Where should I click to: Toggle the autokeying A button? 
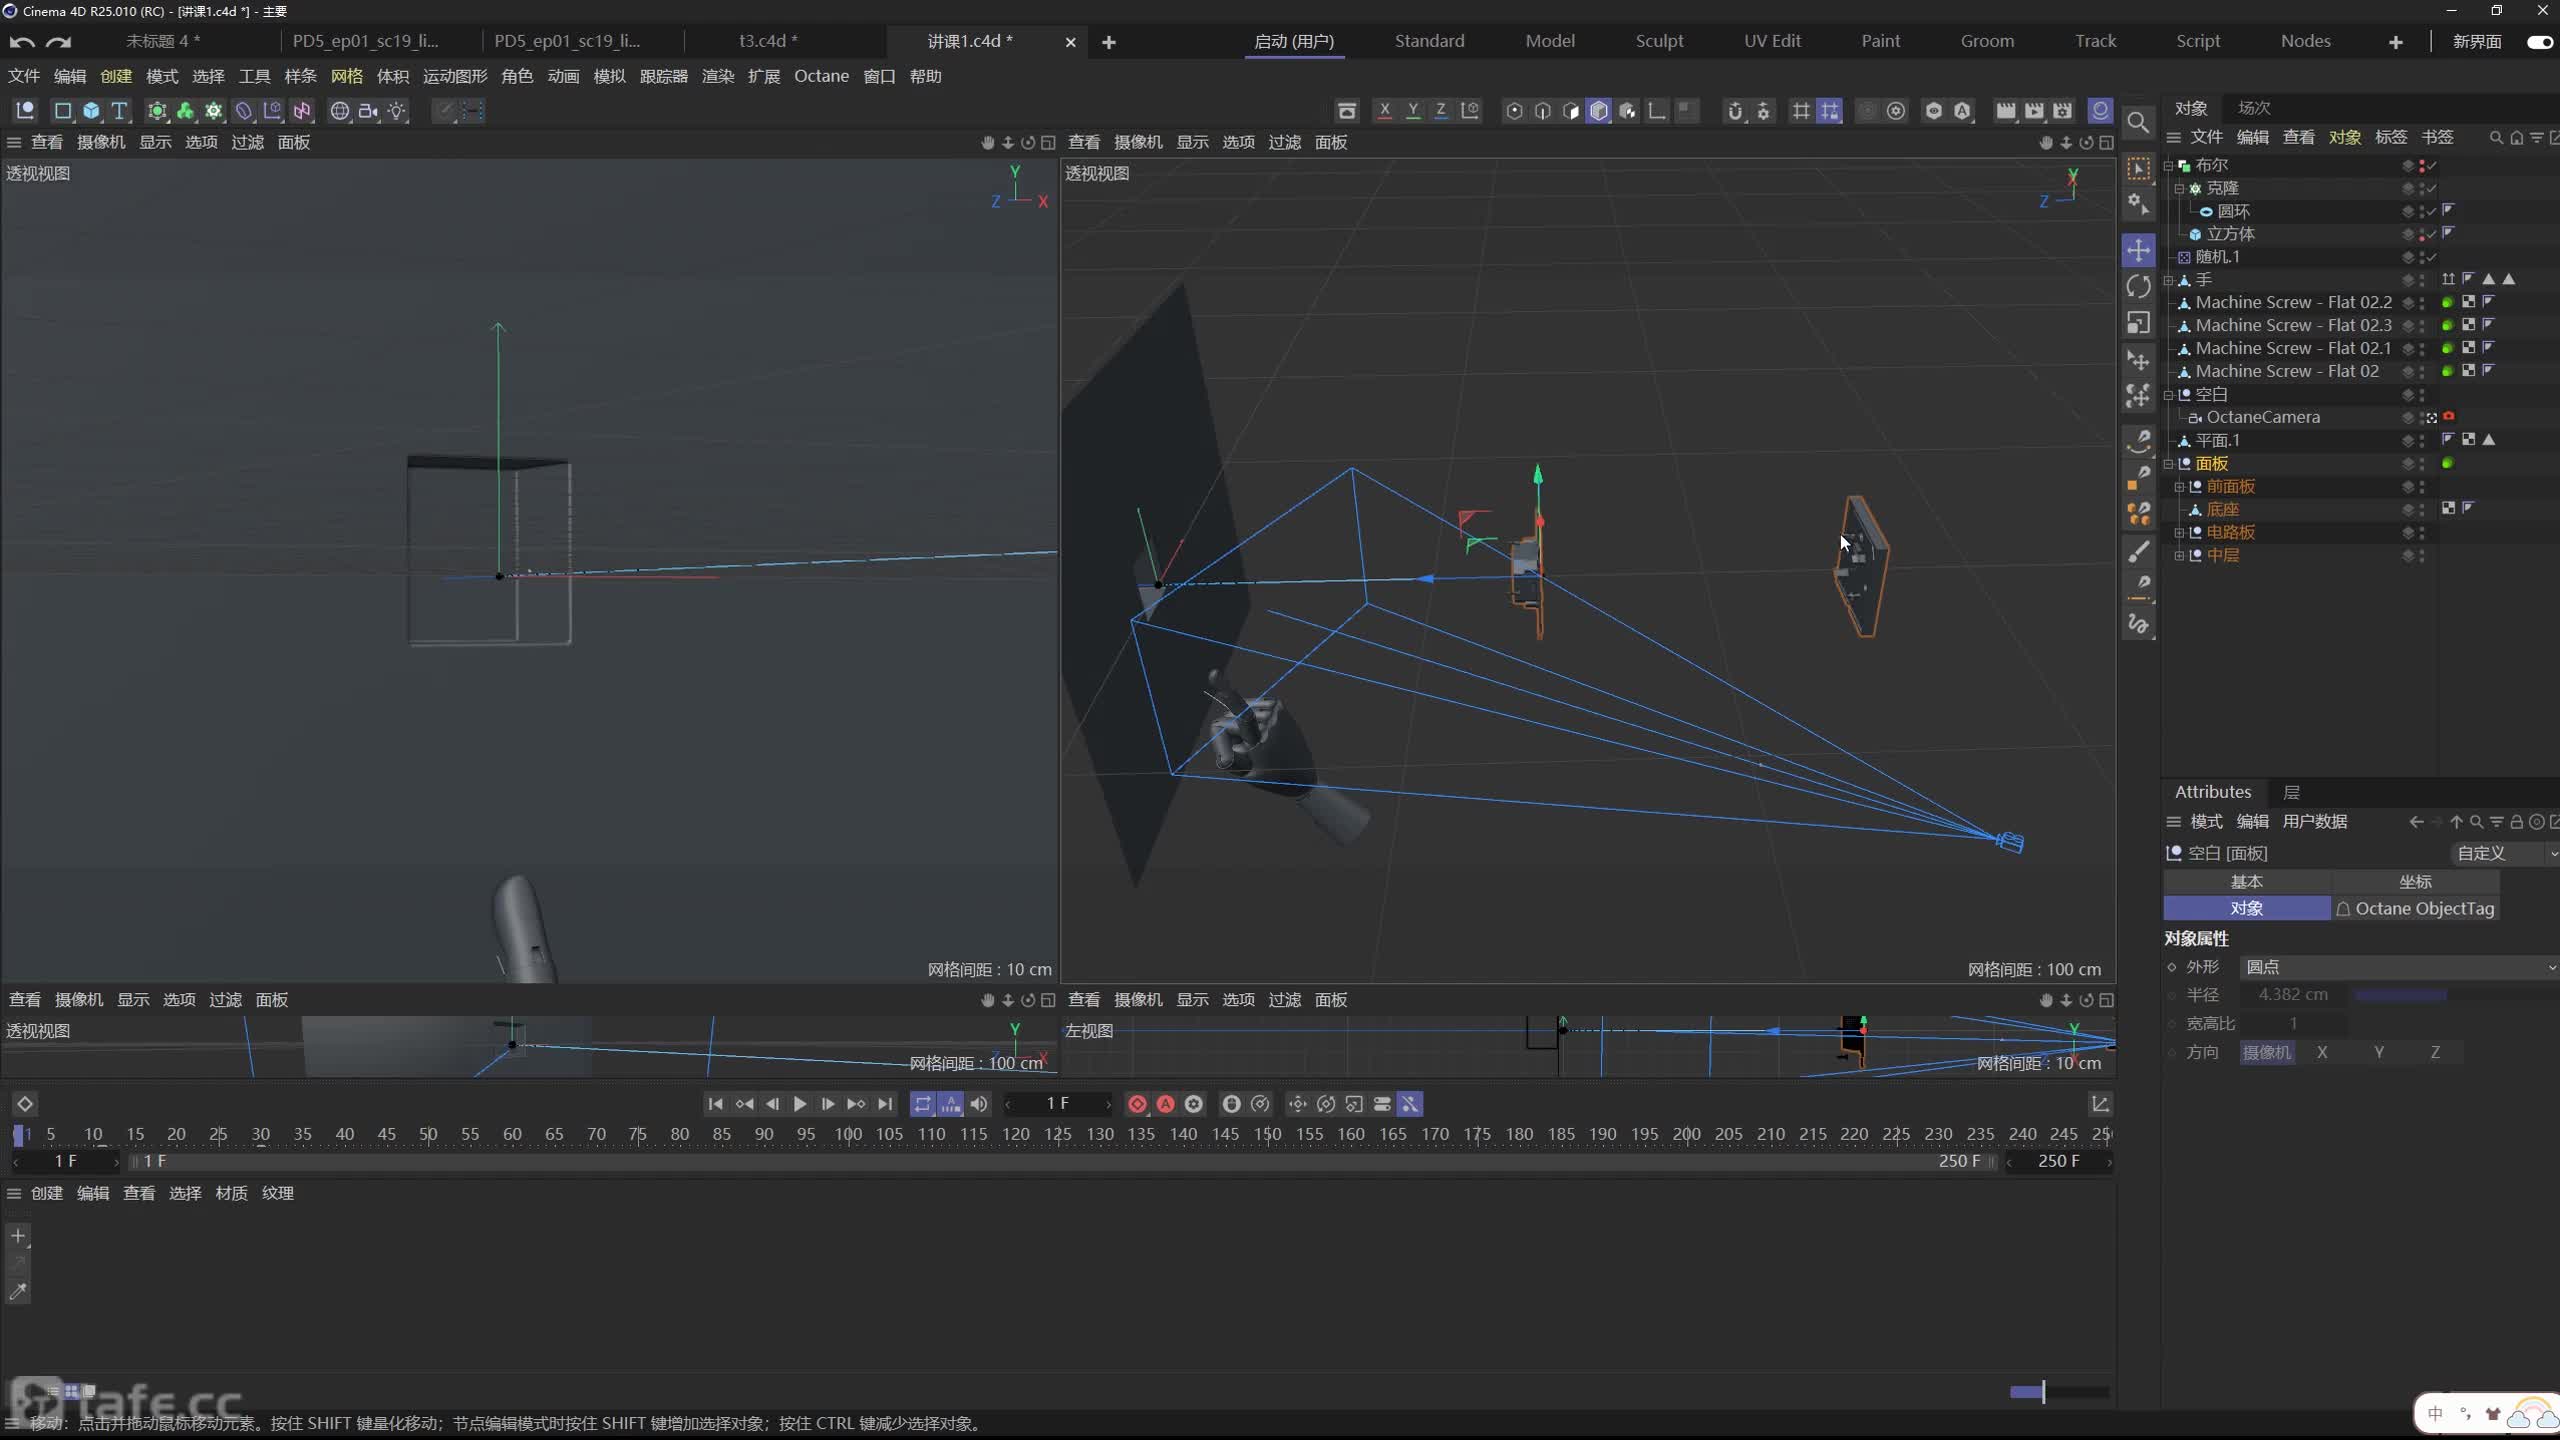(x=1165, y=1104)
